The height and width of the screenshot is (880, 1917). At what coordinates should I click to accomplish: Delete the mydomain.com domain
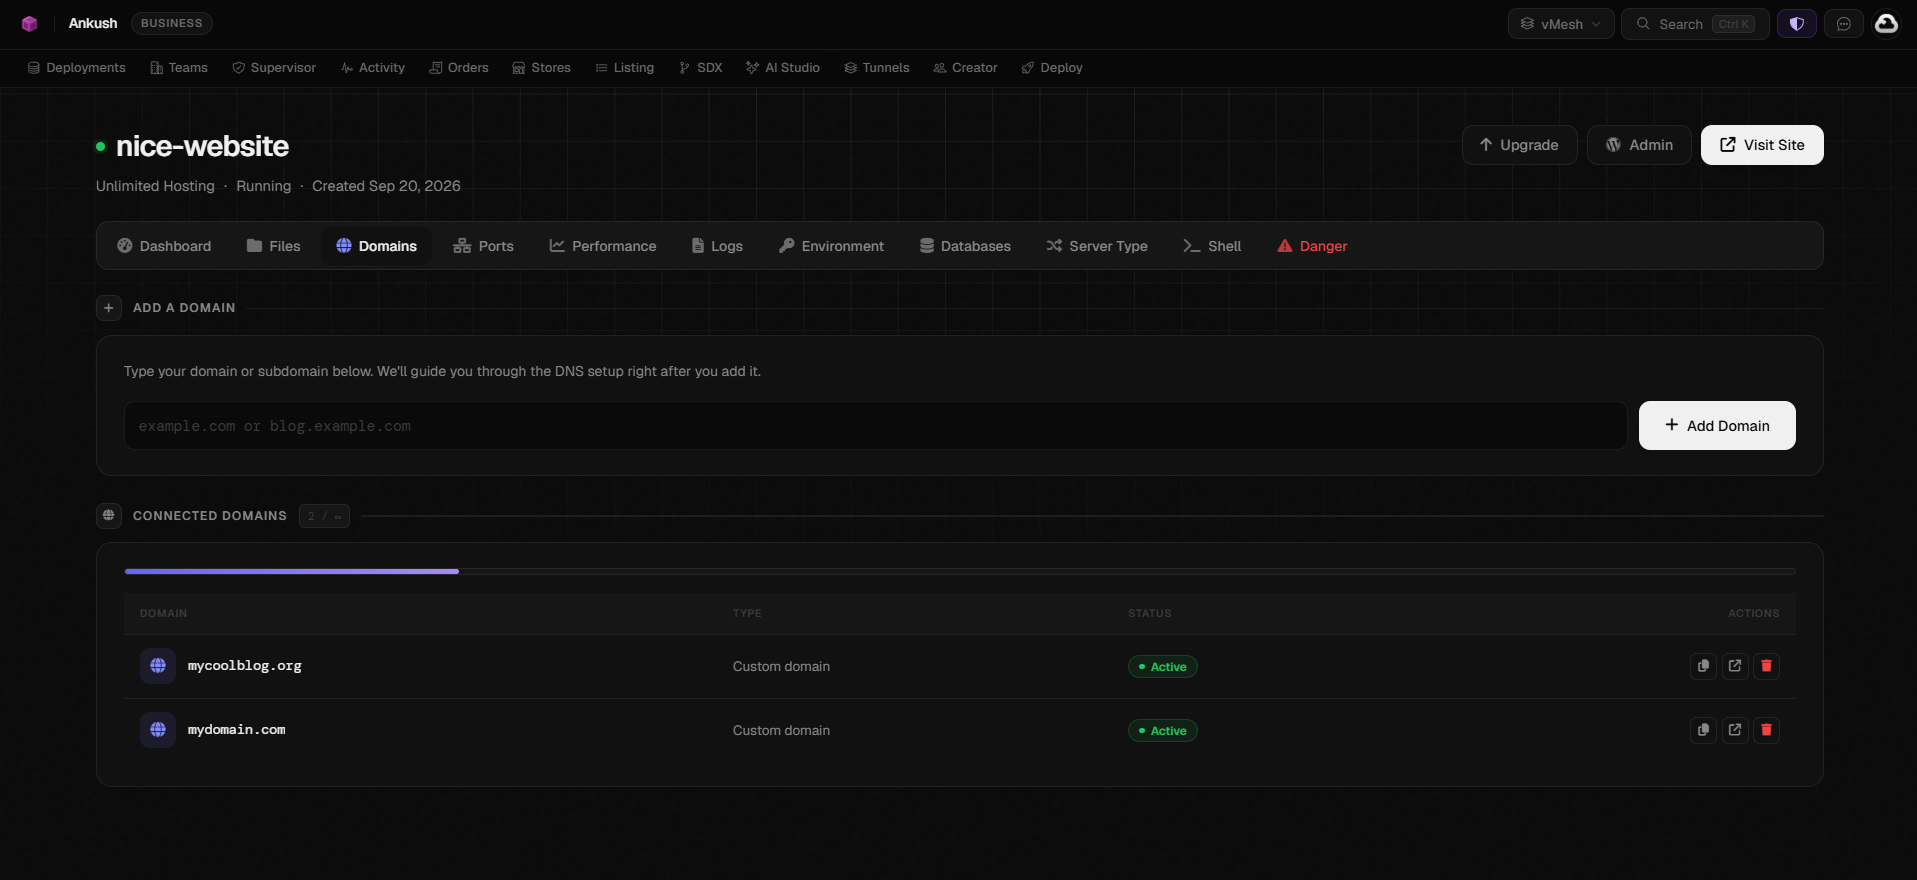point(1767,730)
